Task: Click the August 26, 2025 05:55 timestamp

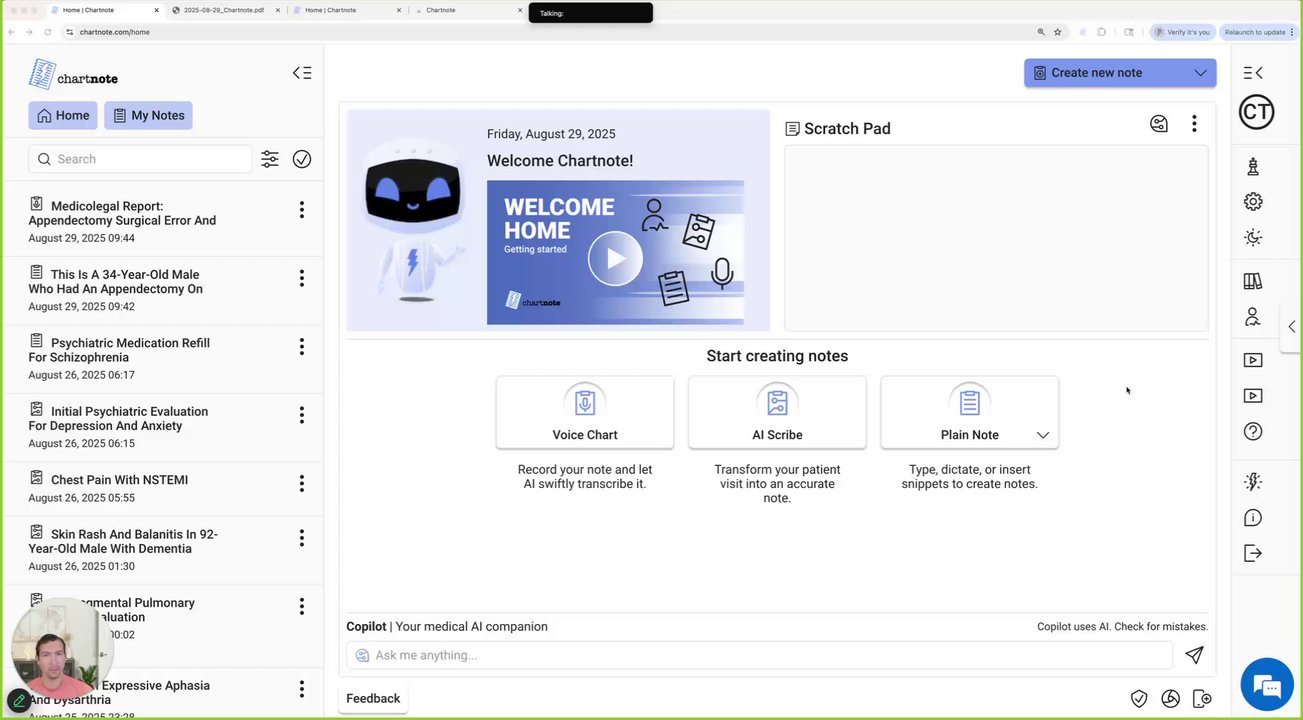Action: 81,498
